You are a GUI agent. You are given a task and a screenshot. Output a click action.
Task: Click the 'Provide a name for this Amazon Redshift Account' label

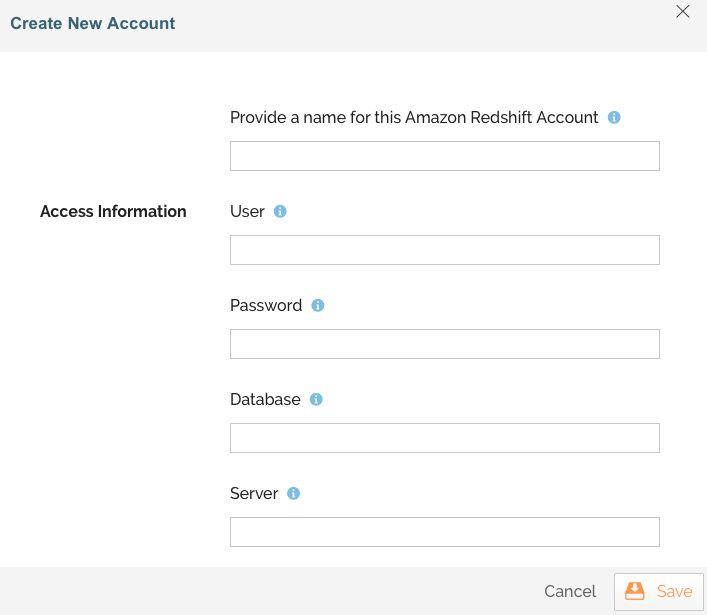tap(414, 117)
